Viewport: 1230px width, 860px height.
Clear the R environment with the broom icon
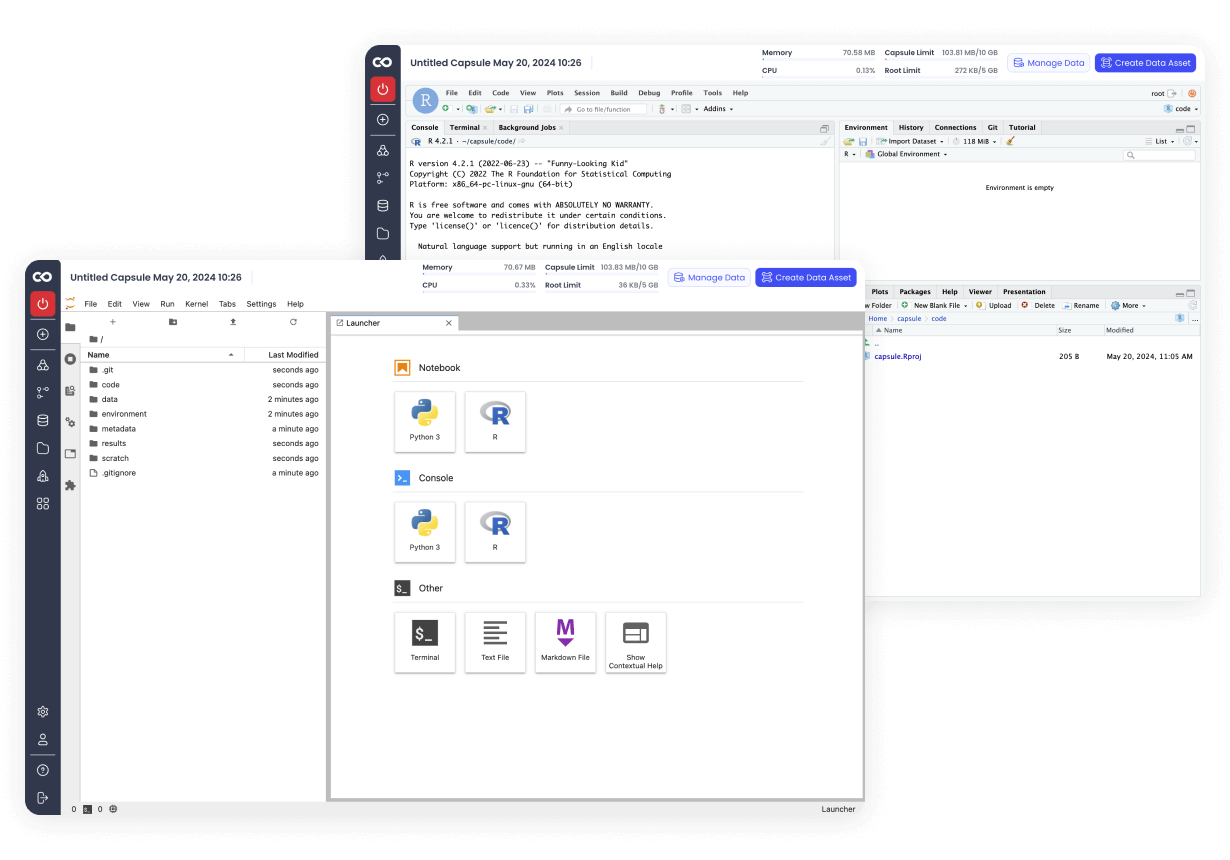1012,141
